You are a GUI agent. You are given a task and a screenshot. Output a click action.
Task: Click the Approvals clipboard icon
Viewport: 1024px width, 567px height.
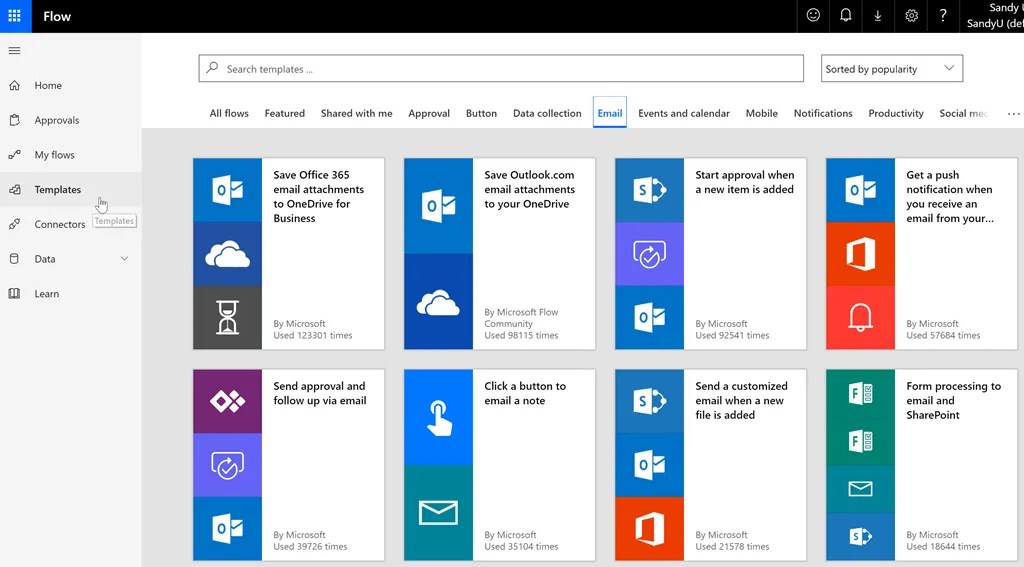tap(14, 120)
